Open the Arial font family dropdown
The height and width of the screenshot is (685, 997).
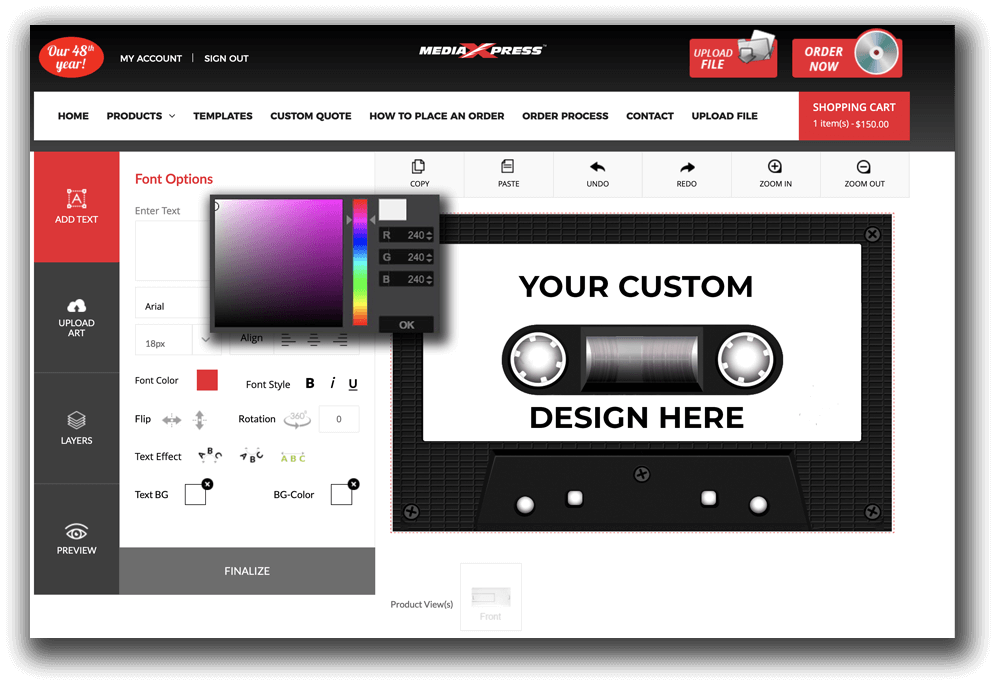pyautogui.click(x=172, y=306)
